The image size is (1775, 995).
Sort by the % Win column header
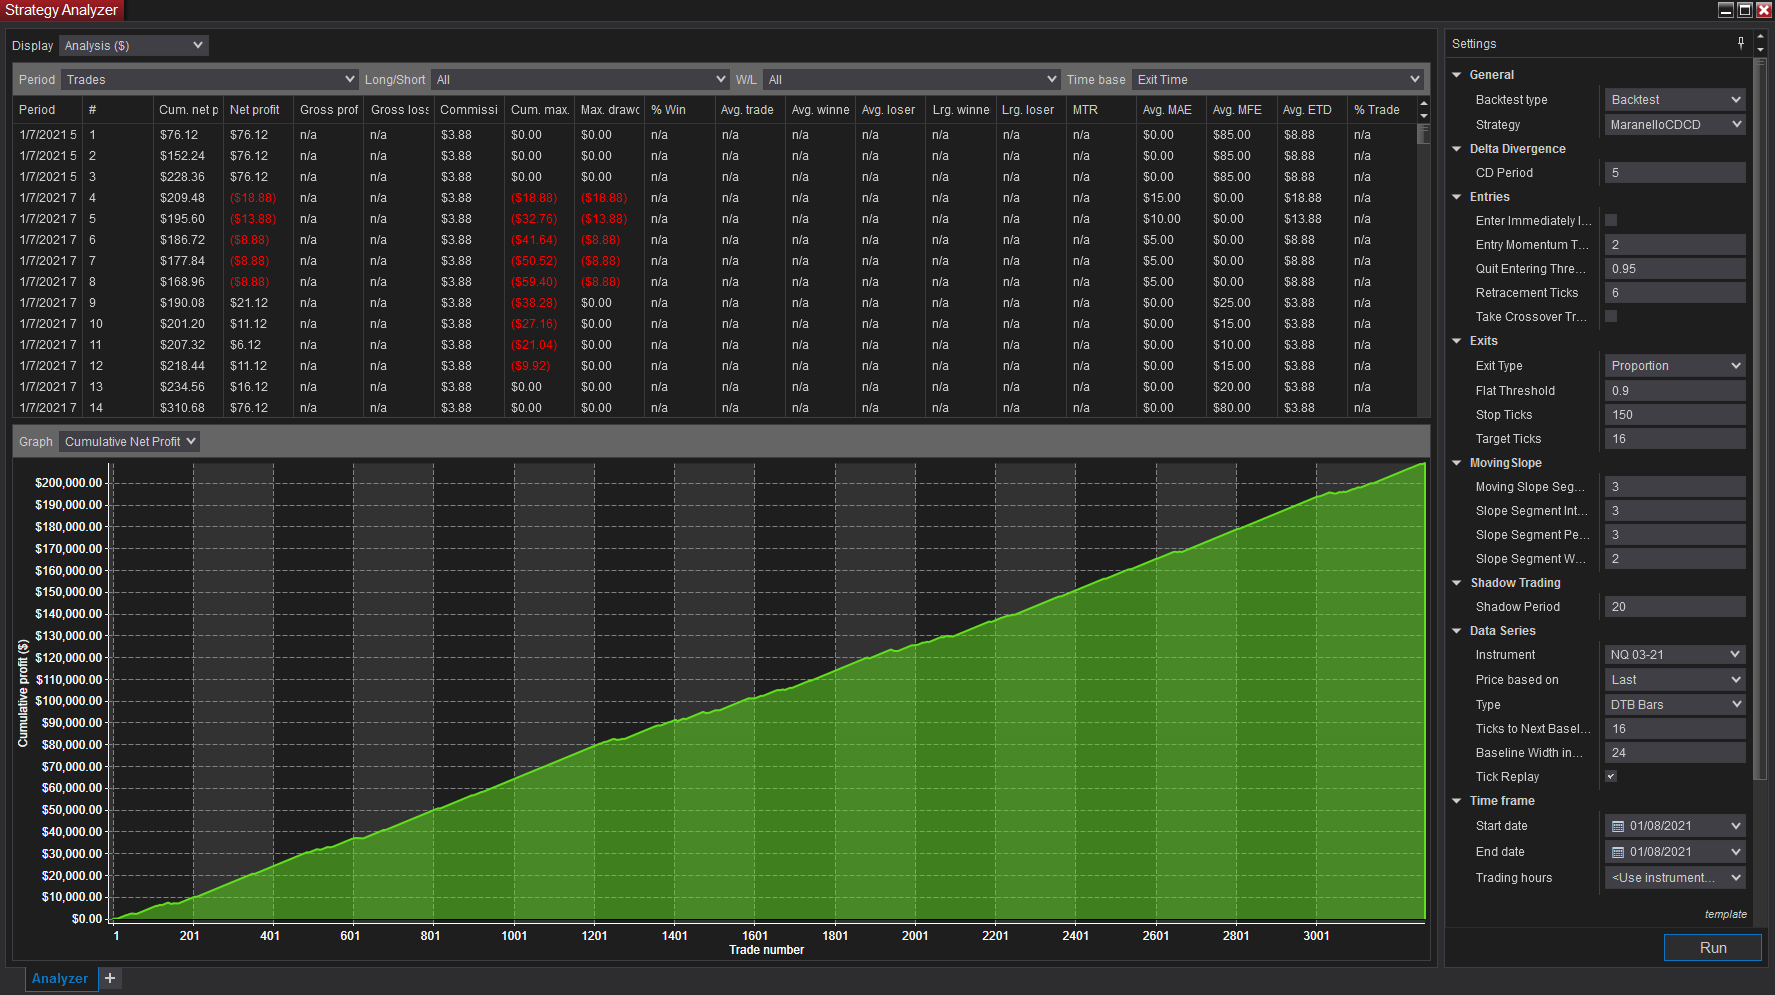coord(680,110)
